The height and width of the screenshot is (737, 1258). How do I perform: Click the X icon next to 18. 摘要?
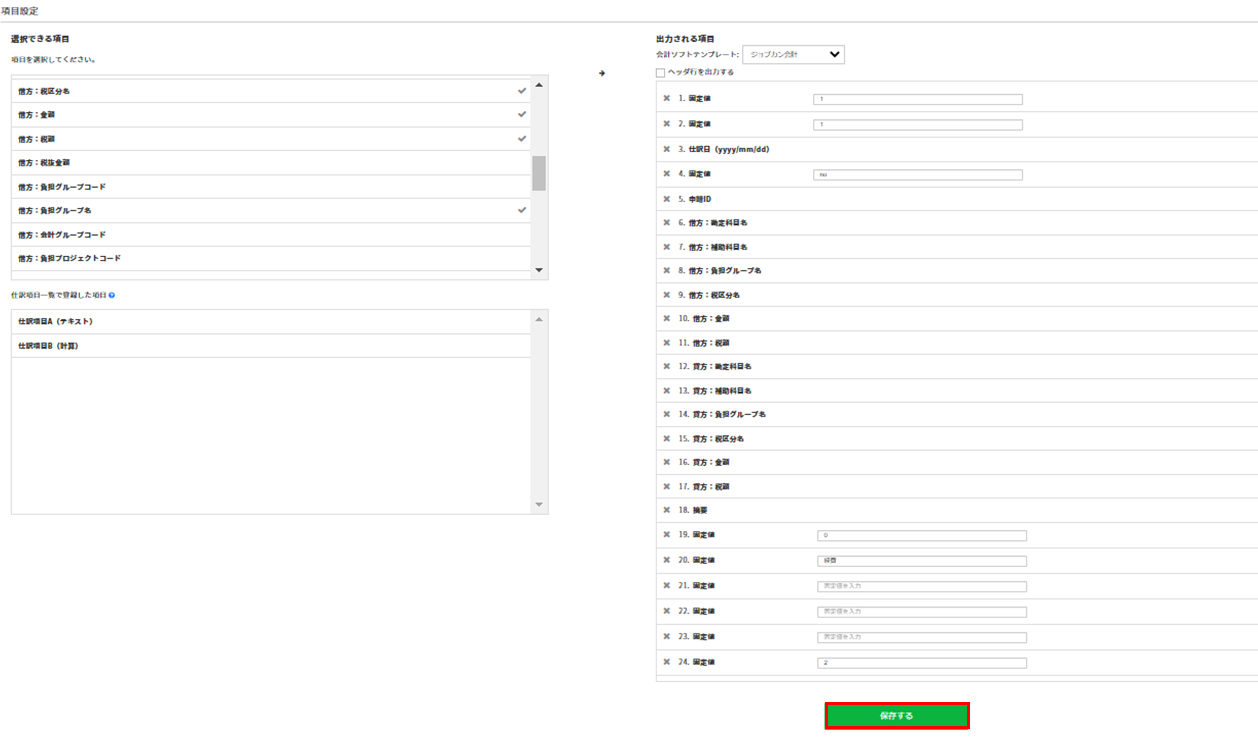[x=666, y=510]
